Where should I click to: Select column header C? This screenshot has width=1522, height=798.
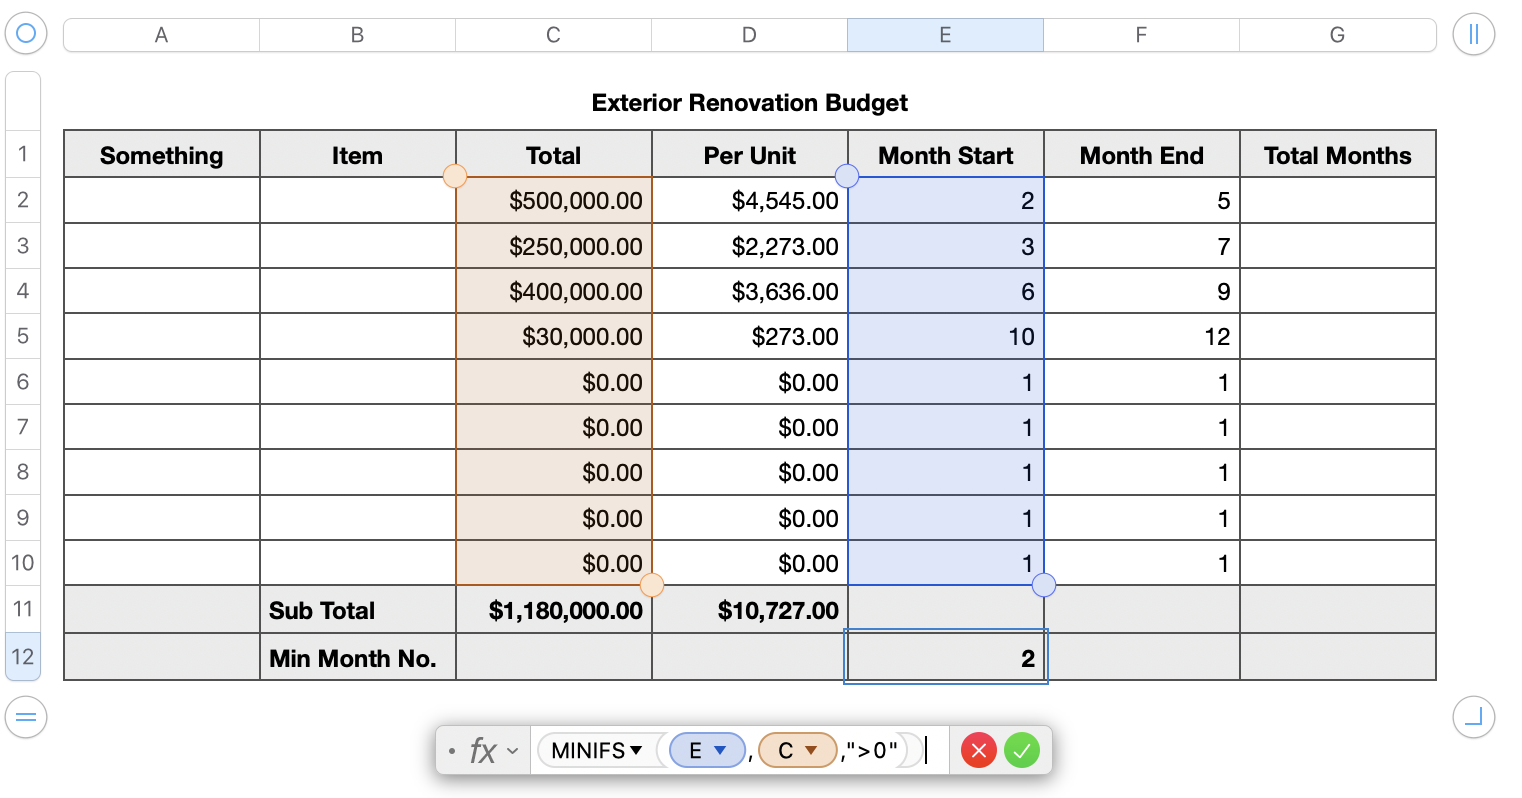tap(553, 35)
